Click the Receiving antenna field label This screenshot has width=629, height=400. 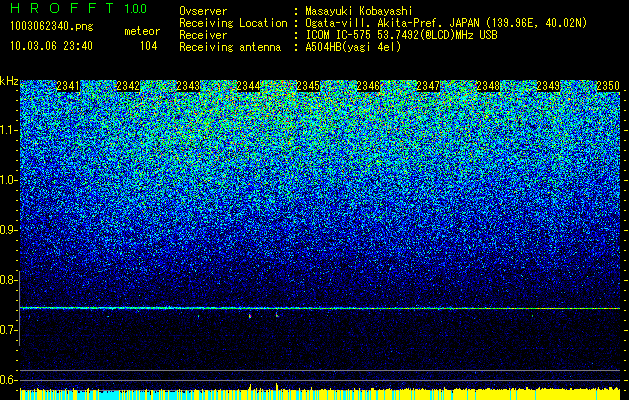click(230, 47)
